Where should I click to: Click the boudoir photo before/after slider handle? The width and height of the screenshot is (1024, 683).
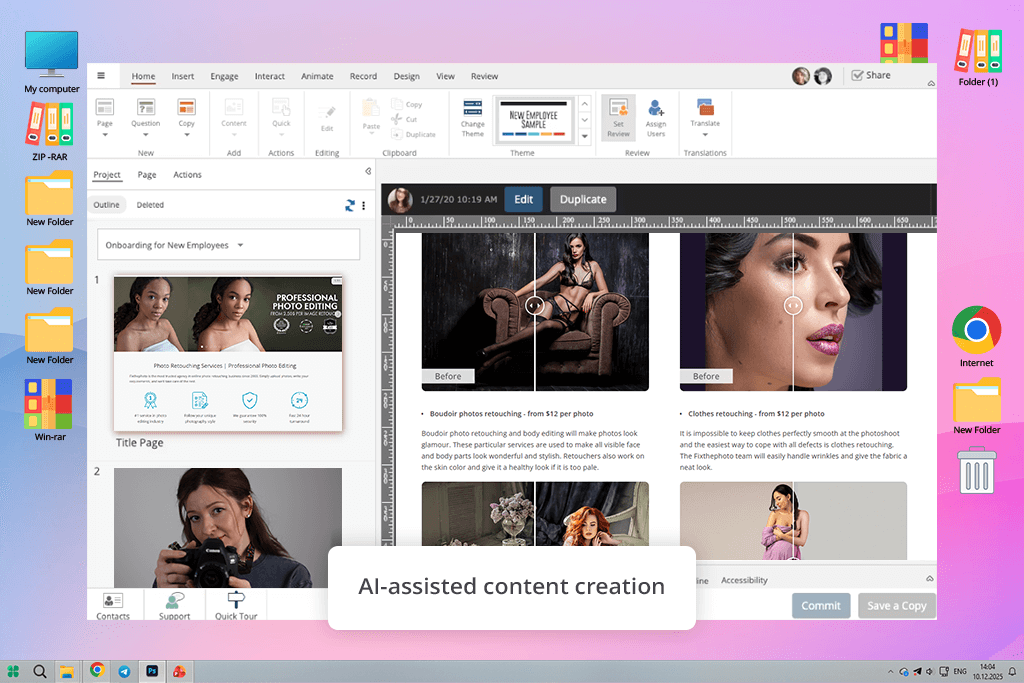pos(534,305)
